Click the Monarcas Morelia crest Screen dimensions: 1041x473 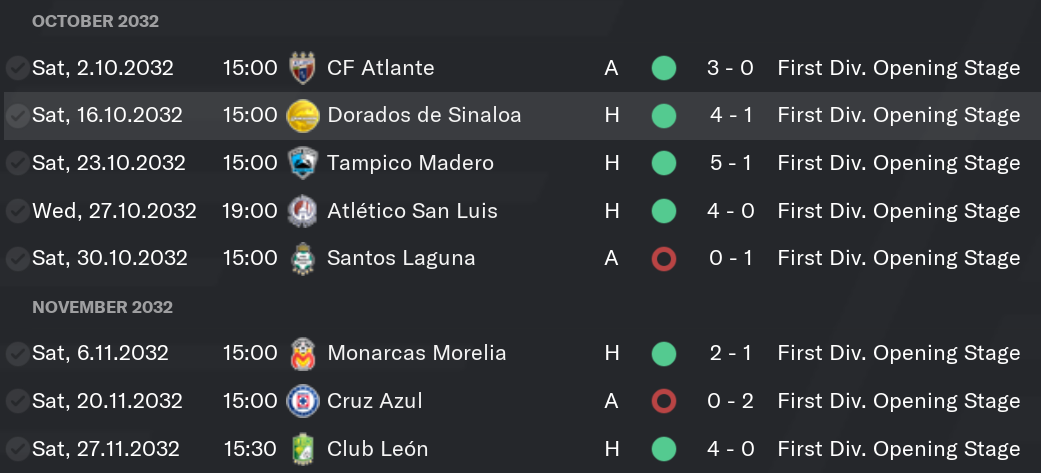[x=303, y=353]
